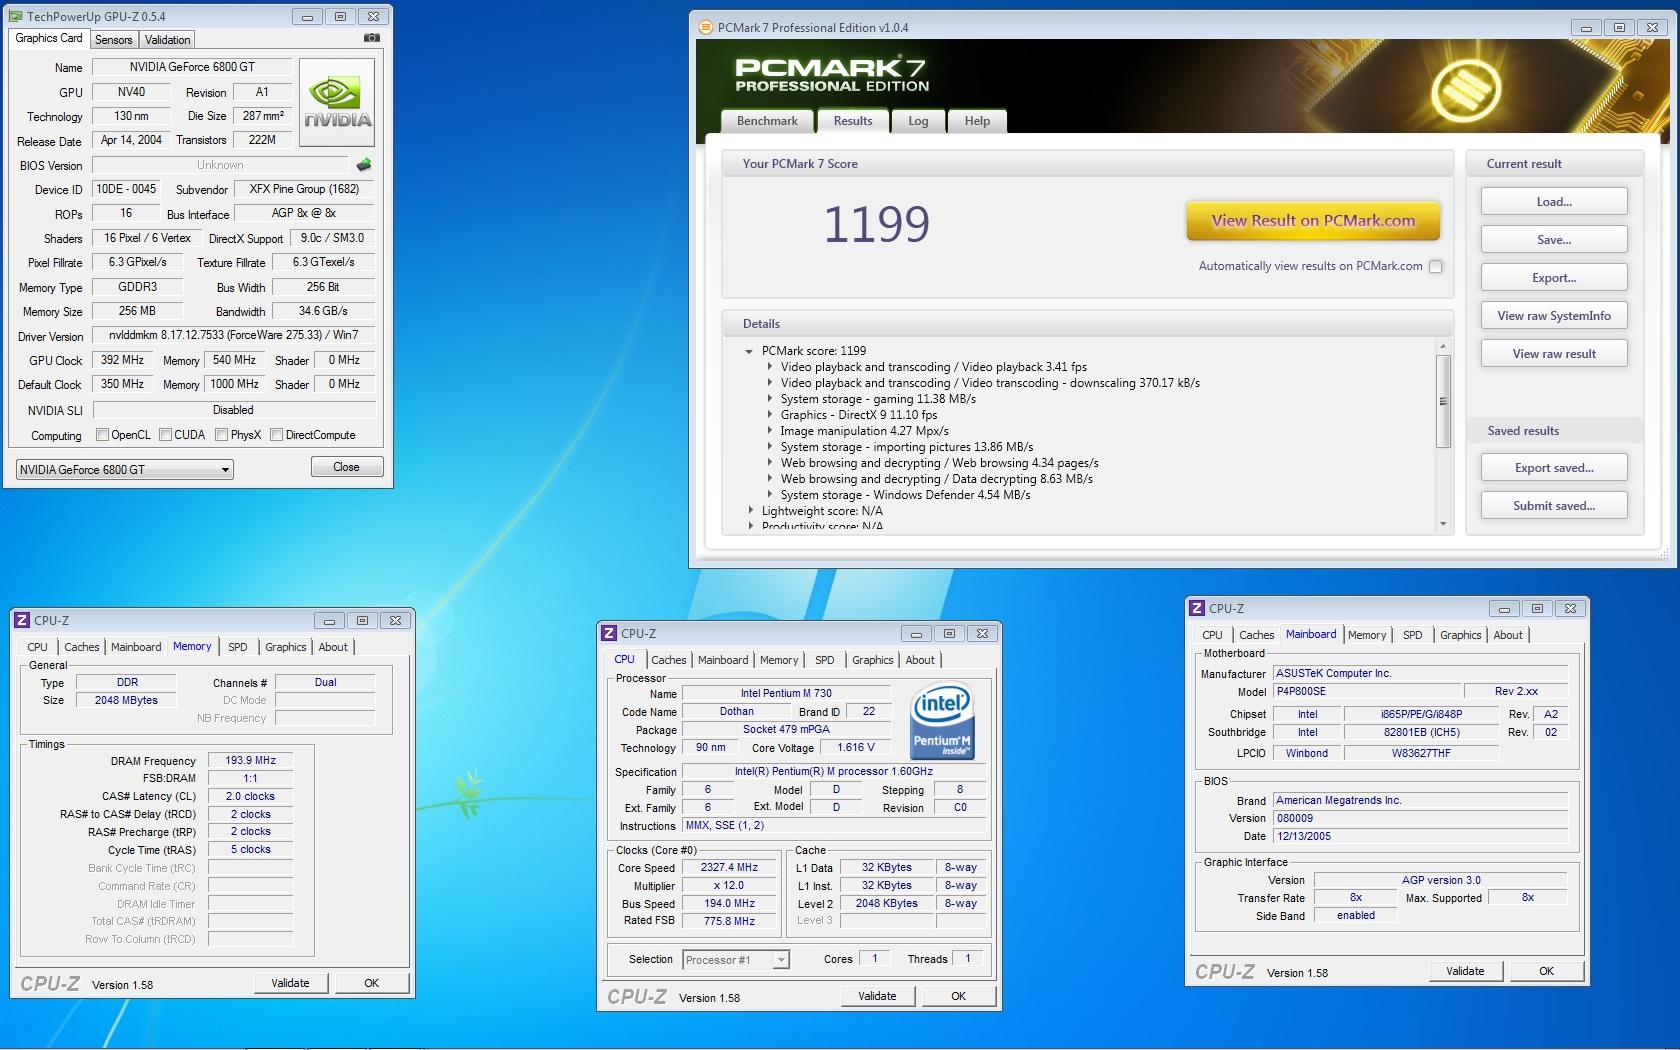1680x1050 pixels.
Task: Click the processor CPU-Z window title icon
Action: pos(609,633)
